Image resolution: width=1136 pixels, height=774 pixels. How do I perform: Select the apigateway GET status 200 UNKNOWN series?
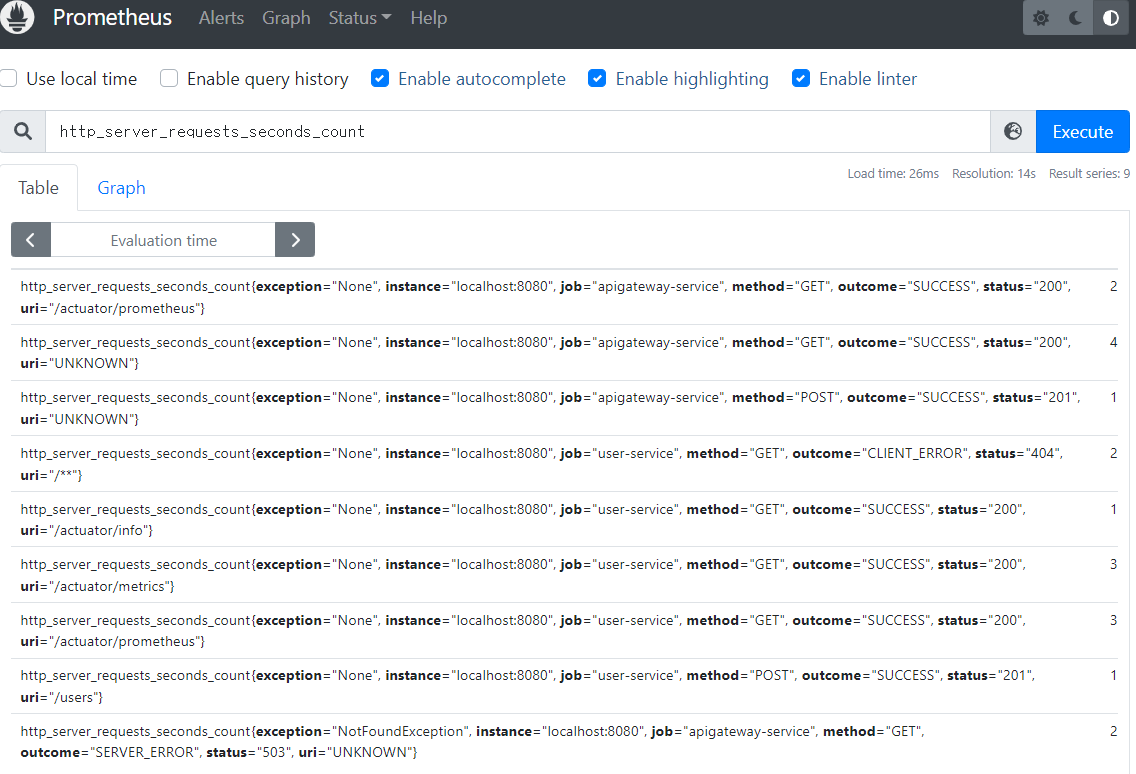coord(564,353)
